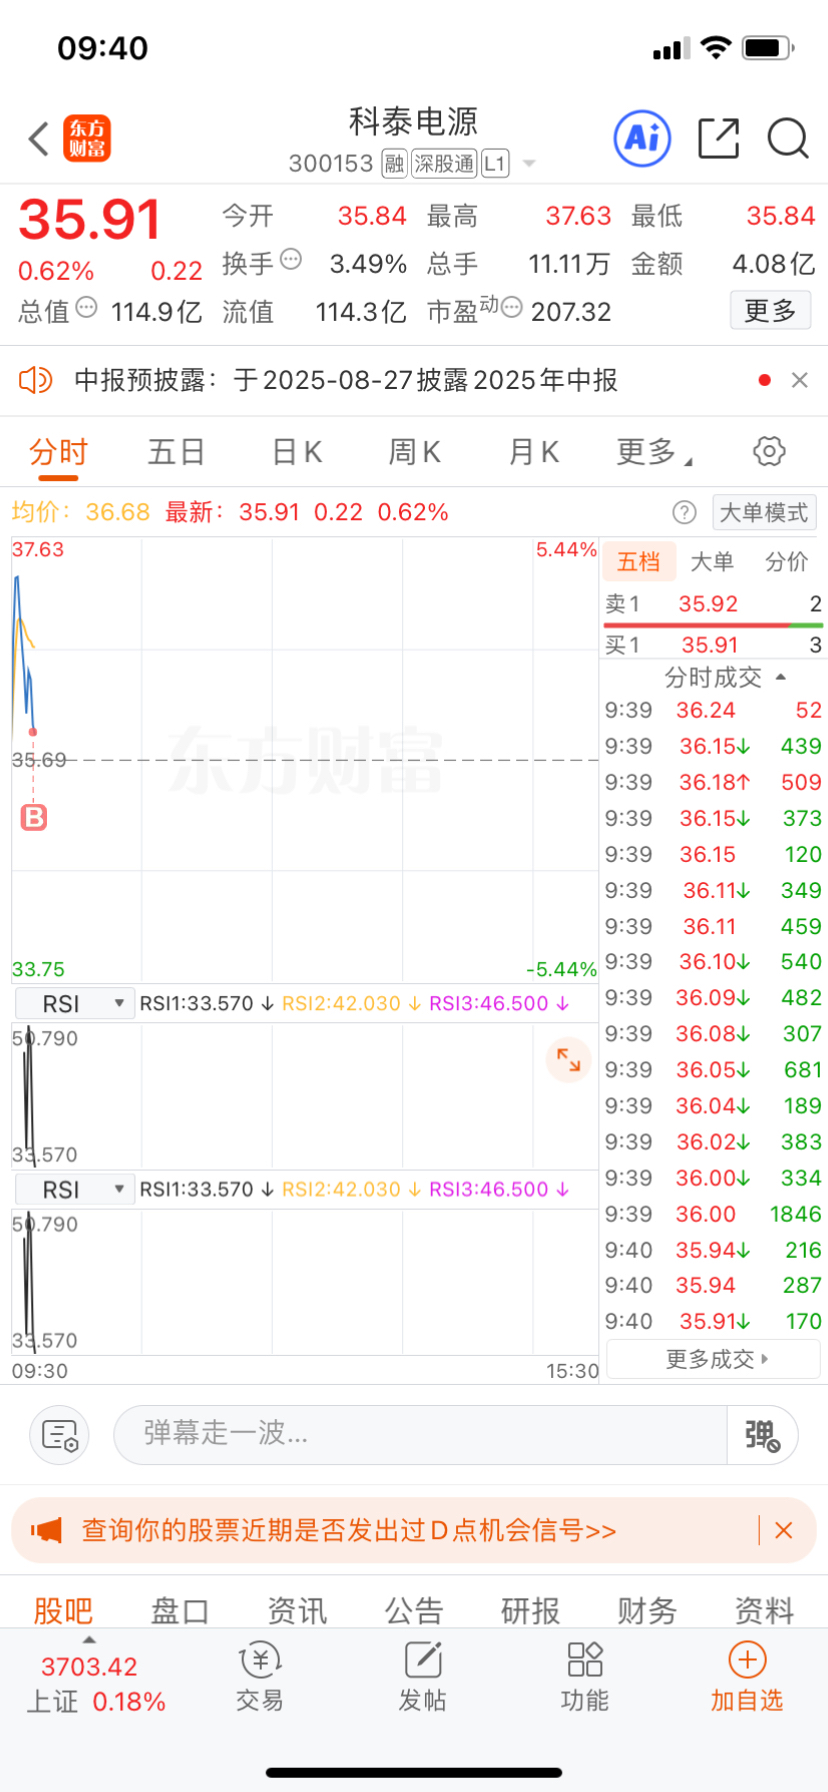Tap the promo megaphone icon

pos(47,1530)
